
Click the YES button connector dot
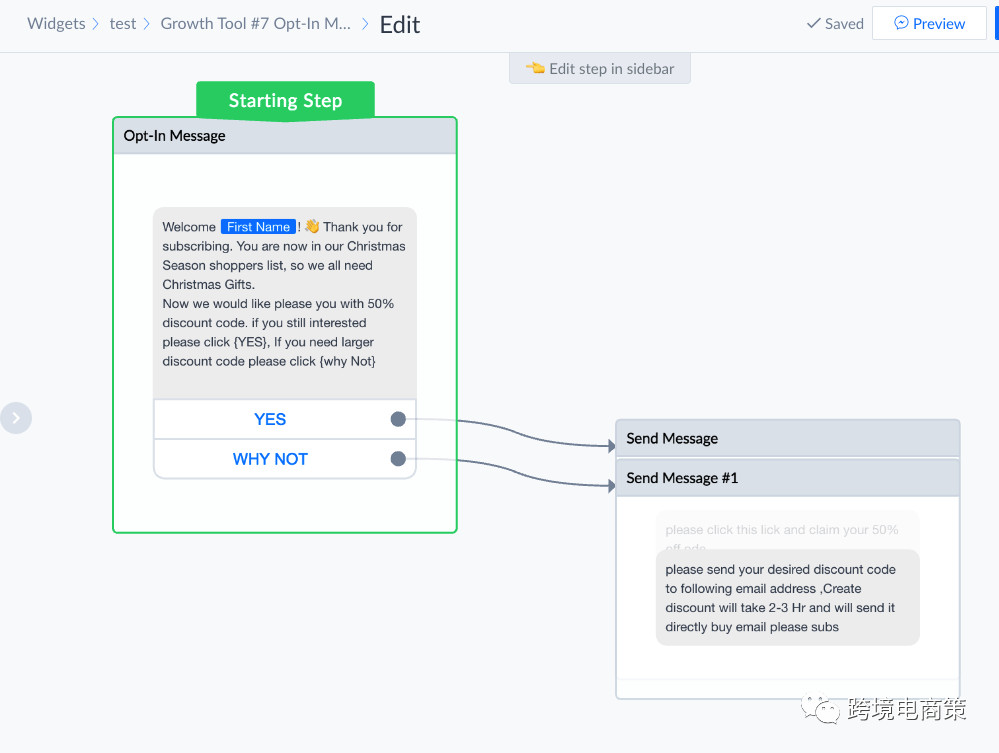(x=398, y=419)
